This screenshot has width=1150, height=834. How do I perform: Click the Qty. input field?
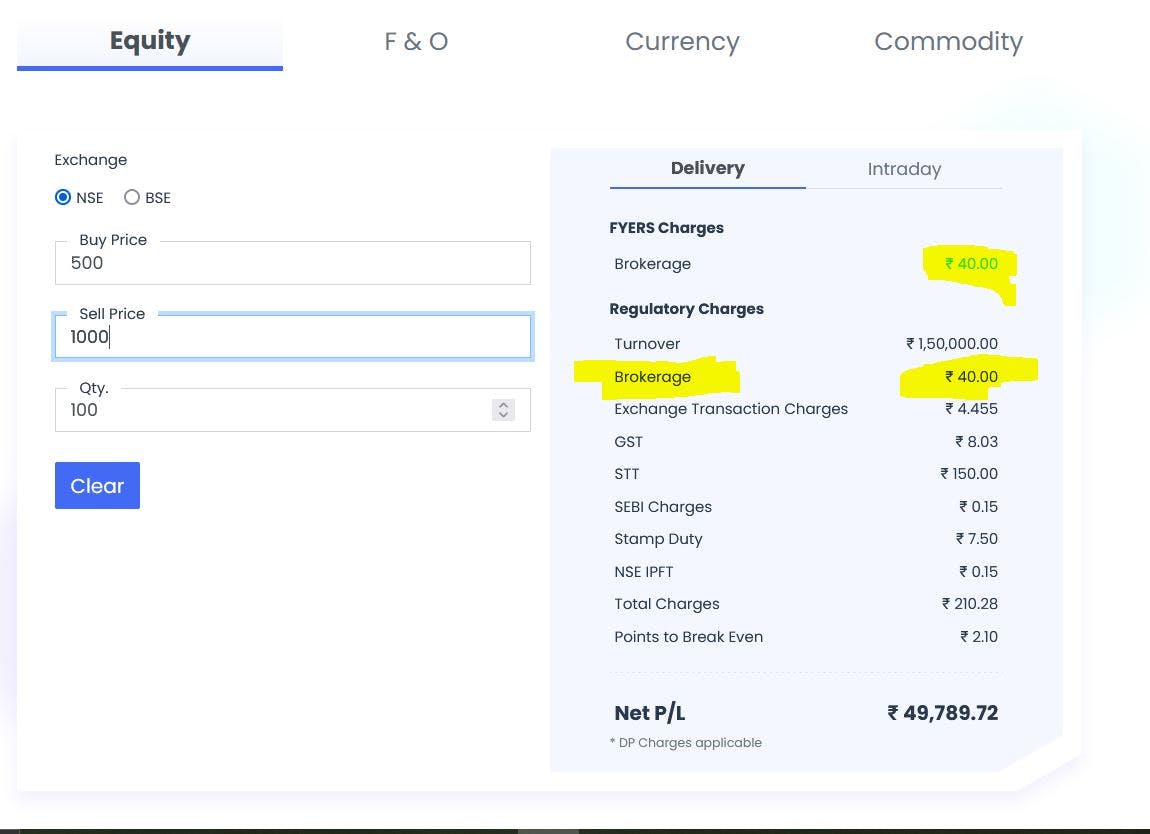(272, 410)
